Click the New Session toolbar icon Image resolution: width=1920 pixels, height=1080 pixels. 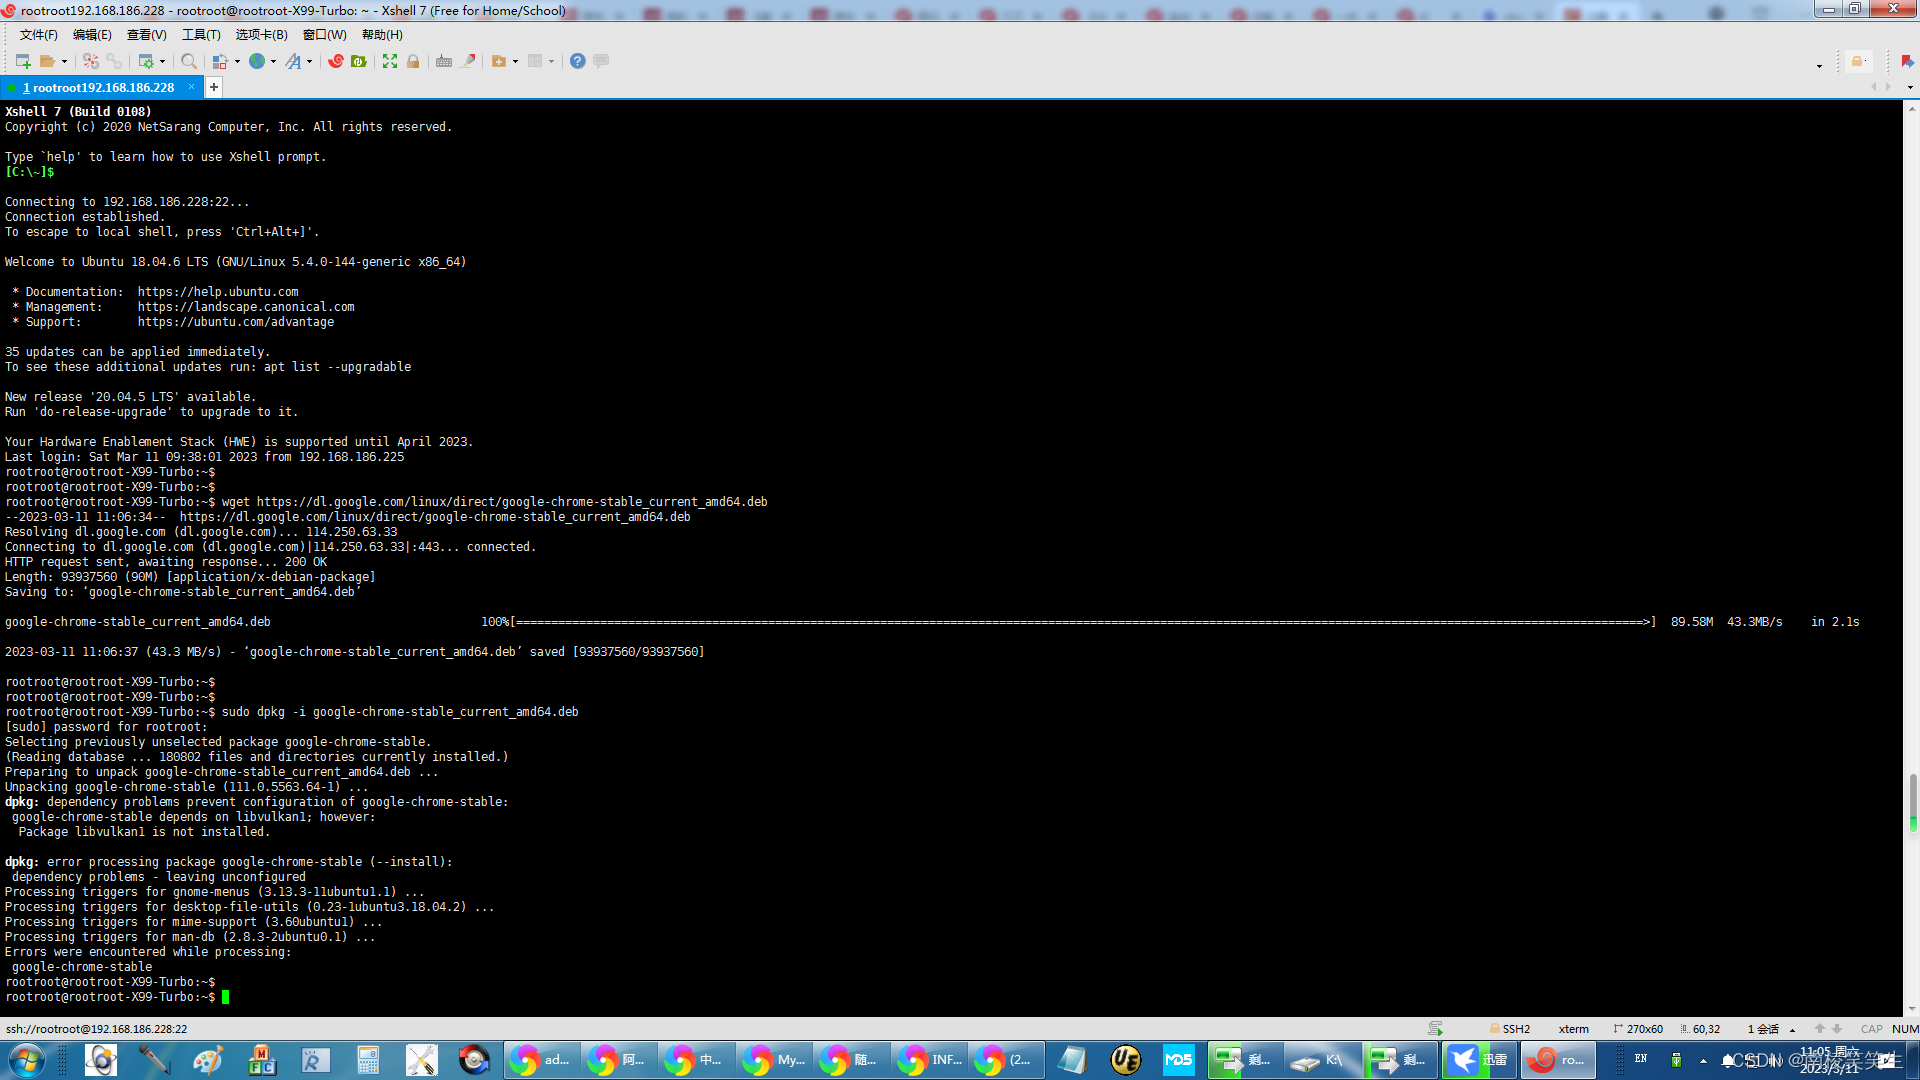click(23, 61)
